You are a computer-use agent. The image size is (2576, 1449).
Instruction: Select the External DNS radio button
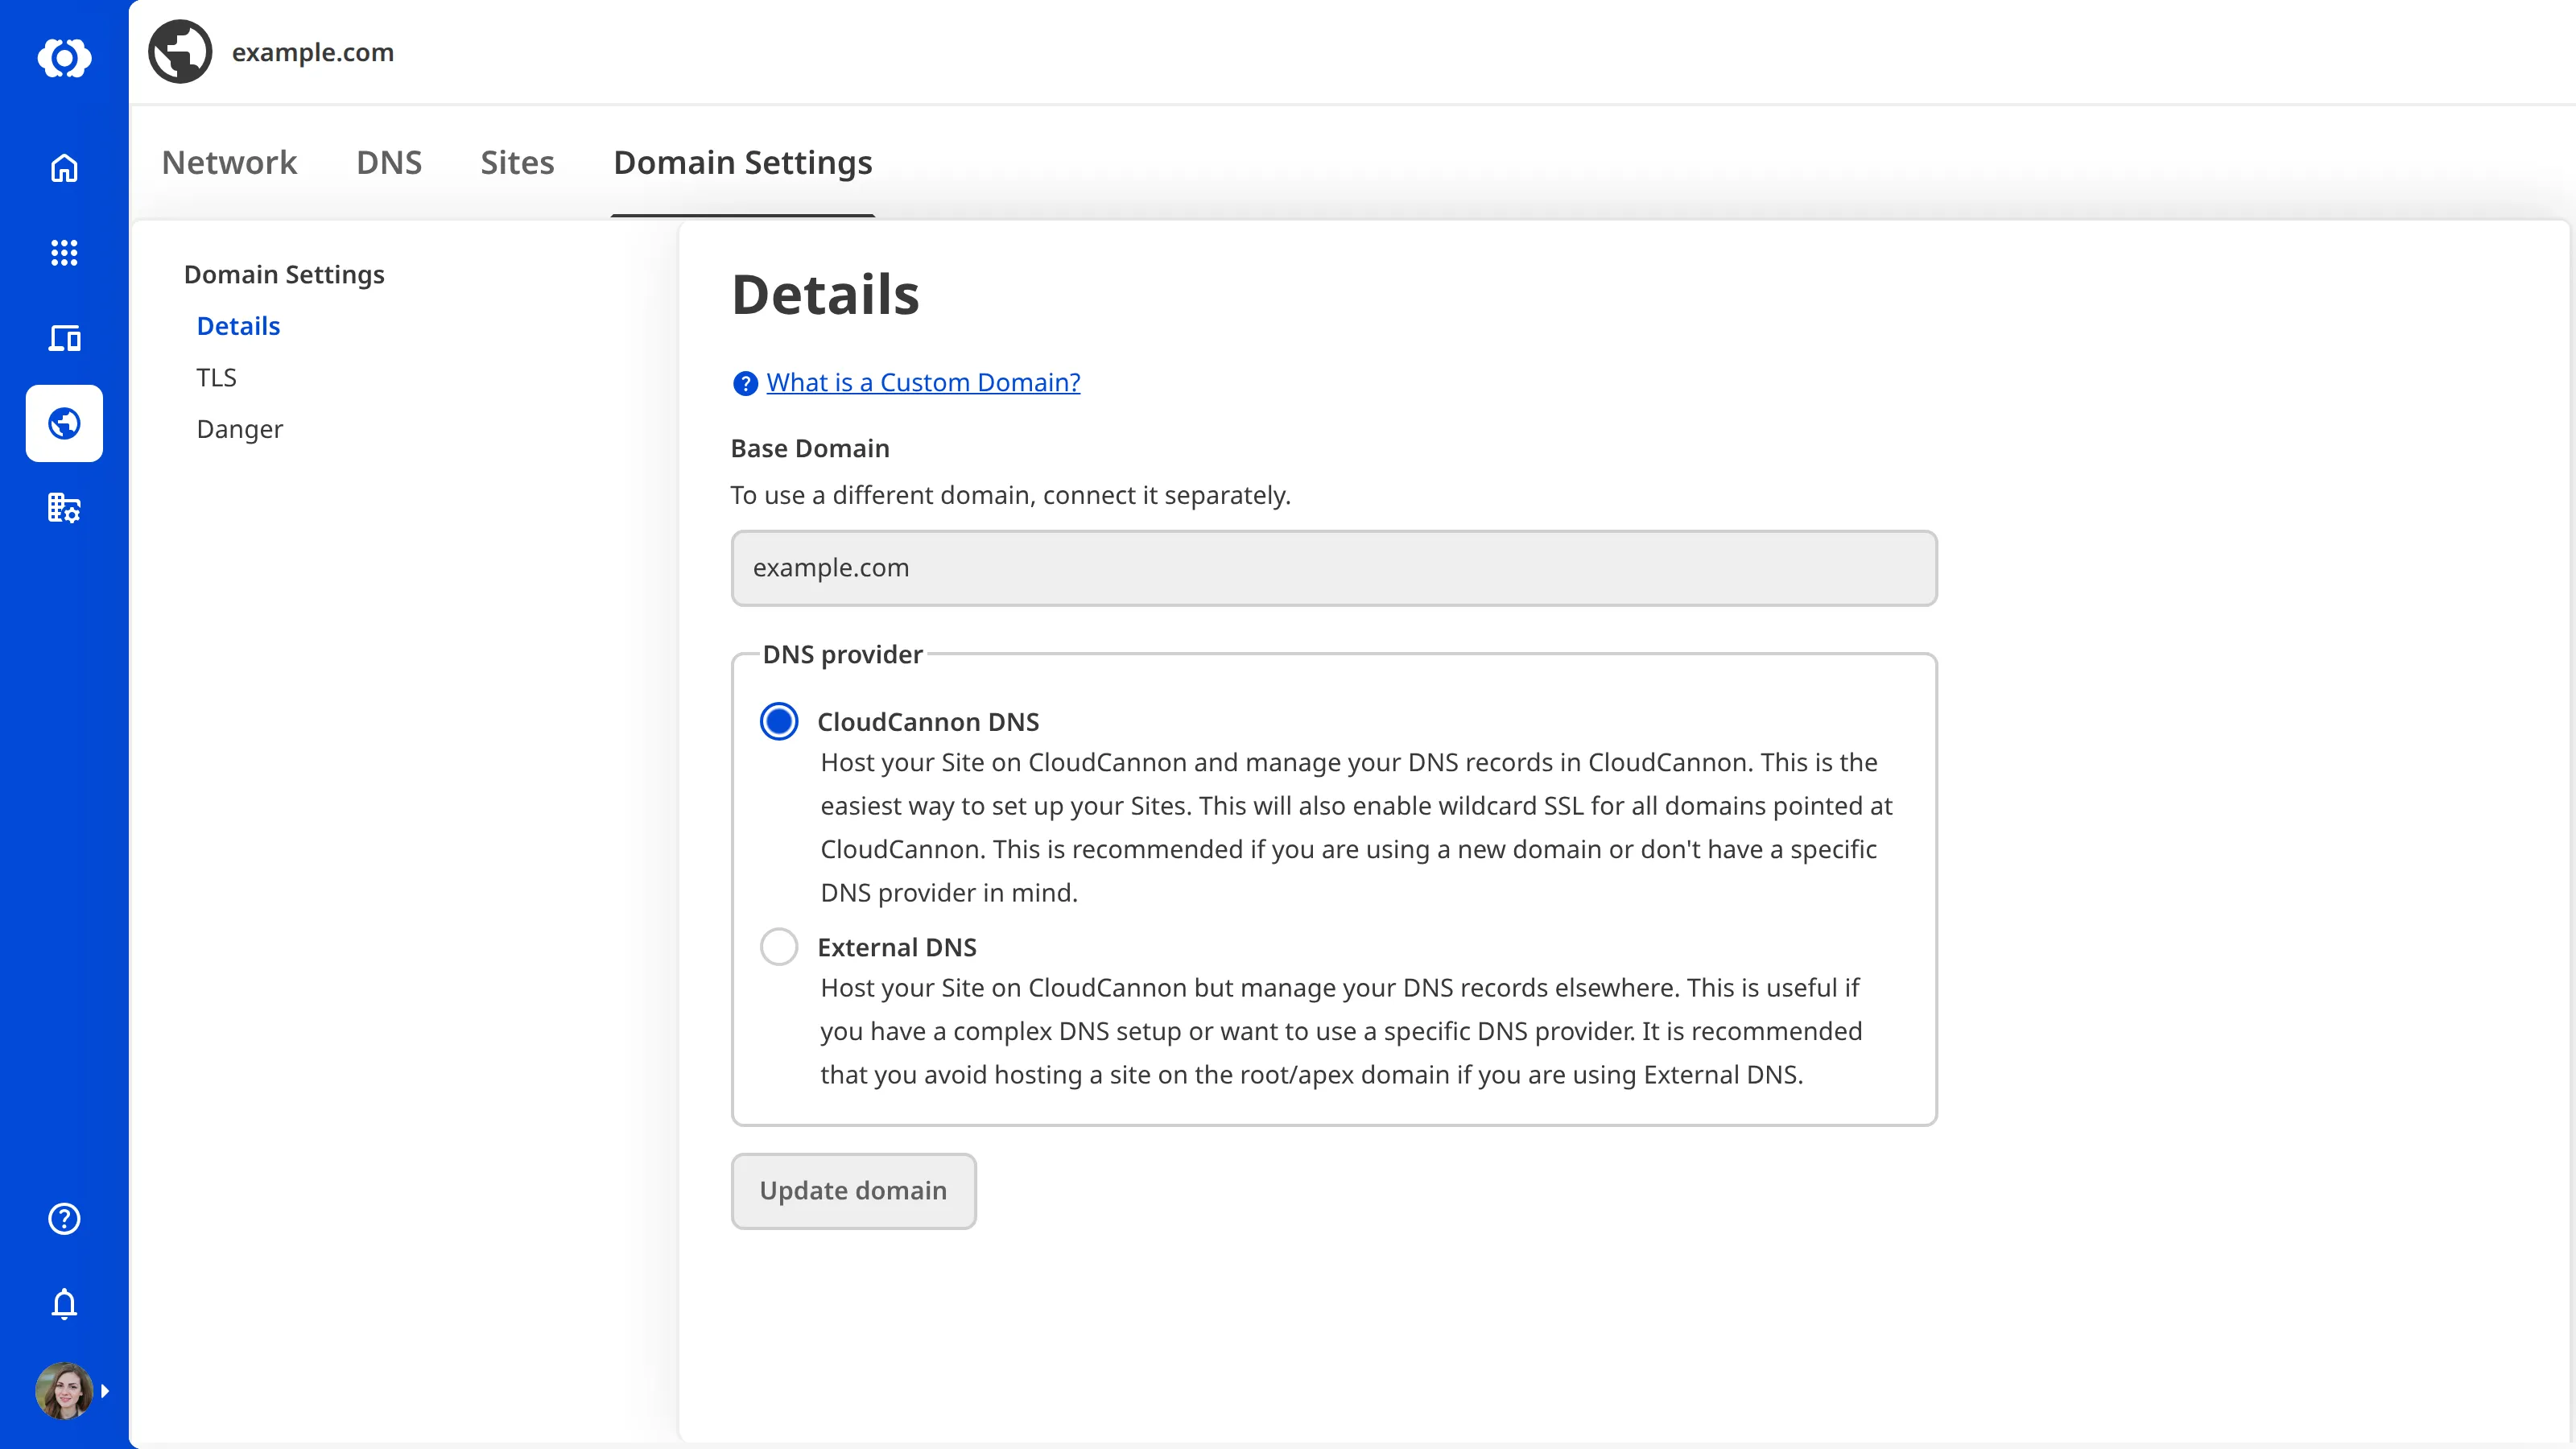point(779,946)
